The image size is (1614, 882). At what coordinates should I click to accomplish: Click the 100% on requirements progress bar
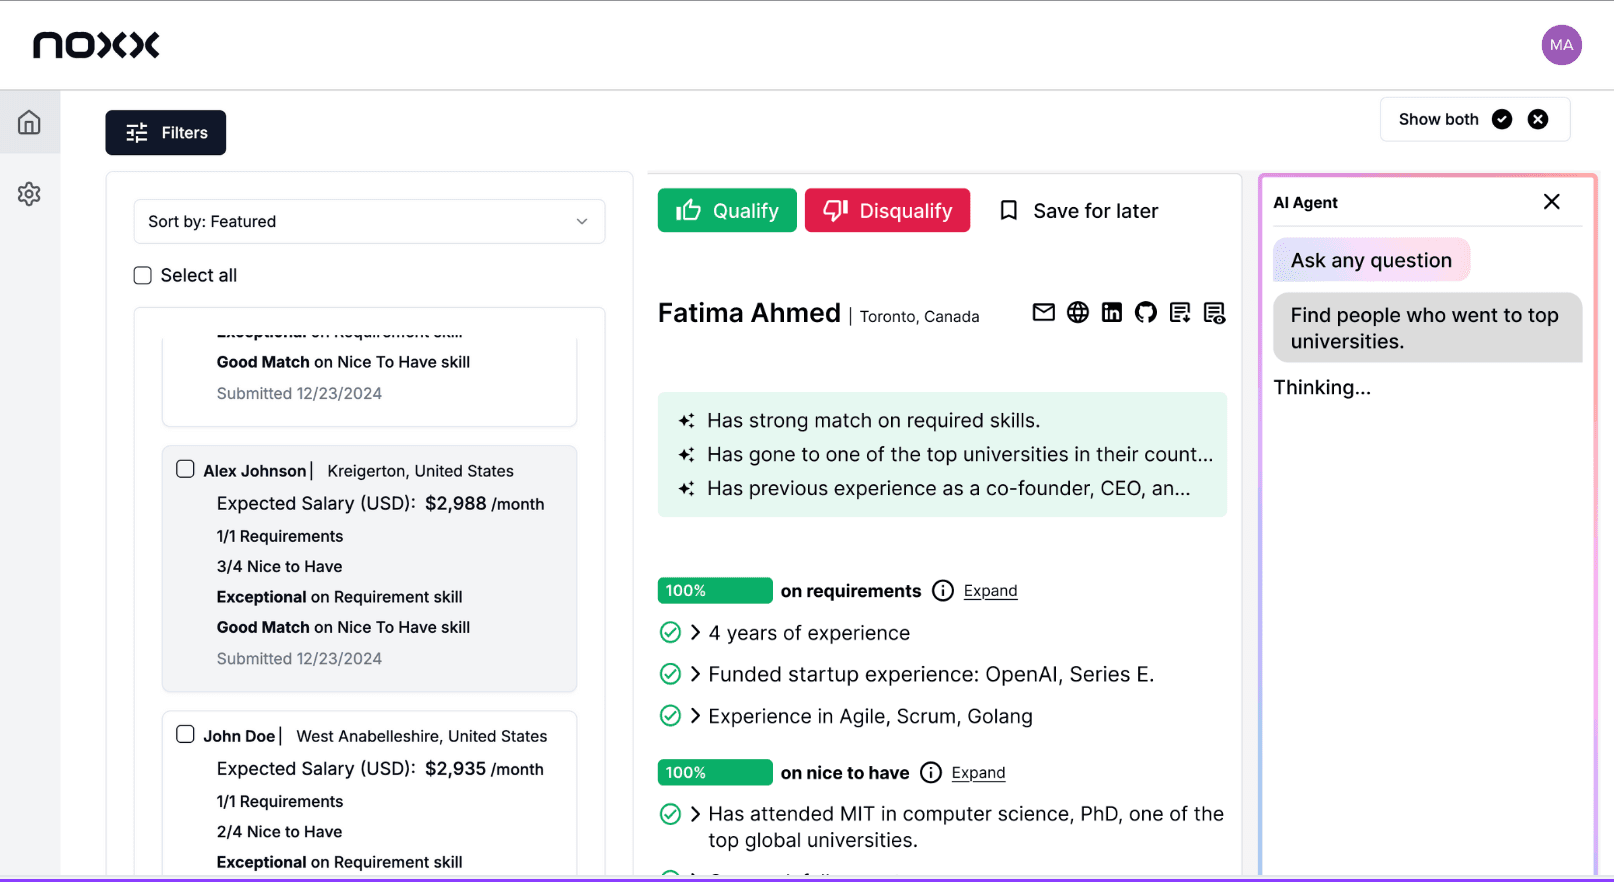[715, 591]
